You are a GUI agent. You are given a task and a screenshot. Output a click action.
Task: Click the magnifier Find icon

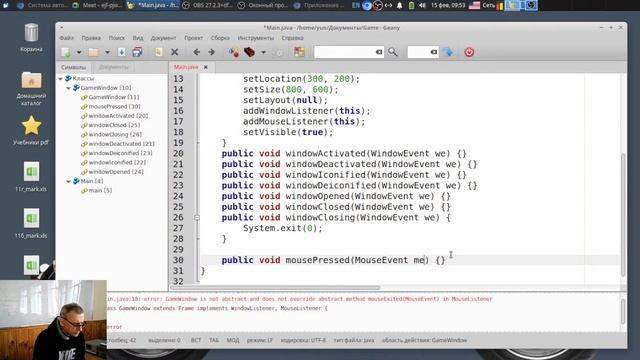393,52
